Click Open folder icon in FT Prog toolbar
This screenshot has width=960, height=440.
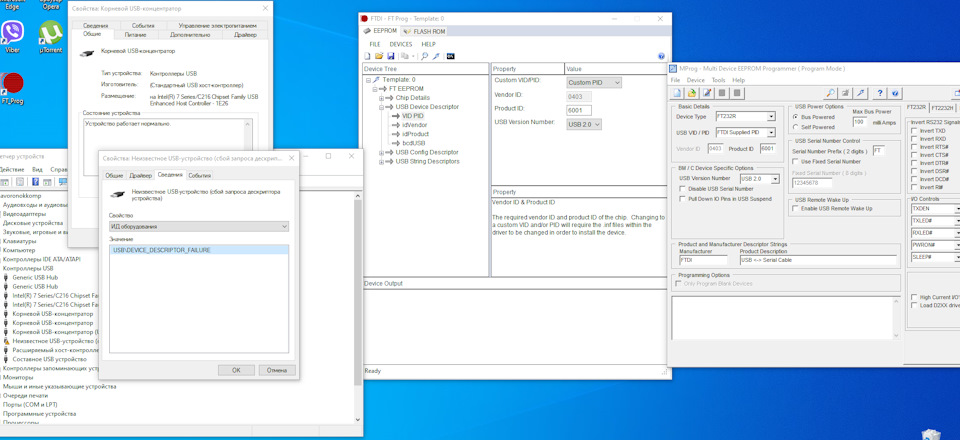click(x=379, y=56)
